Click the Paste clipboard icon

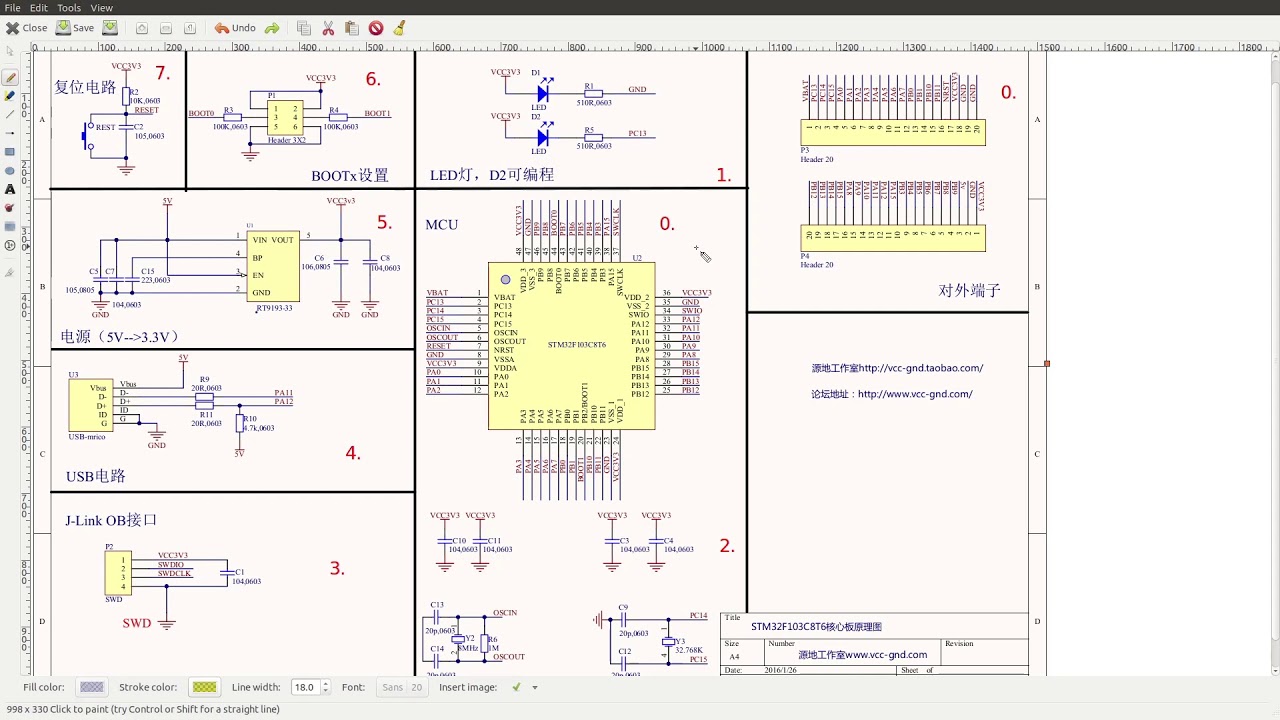pyautogui.click(x=352, y=28)
